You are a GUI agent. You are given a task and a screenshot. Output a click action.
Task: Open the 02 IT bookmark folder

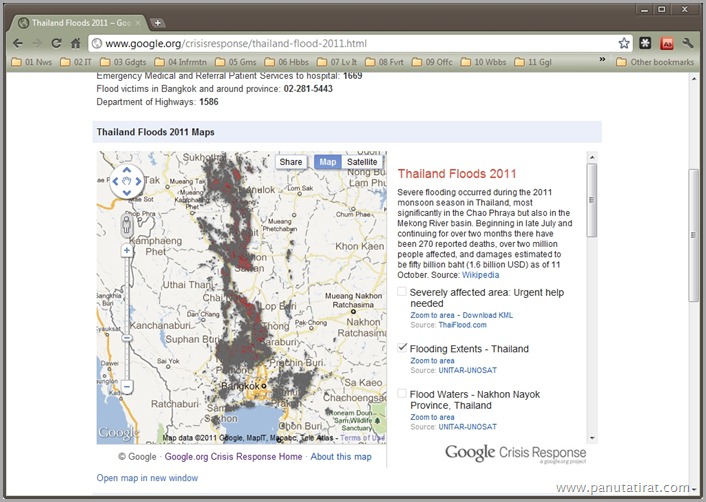(x=76, y=62)
